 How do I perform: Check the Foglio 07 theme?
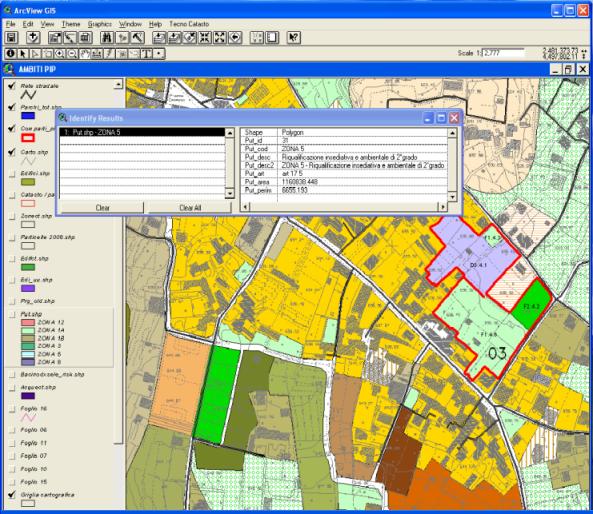point(12,456)
